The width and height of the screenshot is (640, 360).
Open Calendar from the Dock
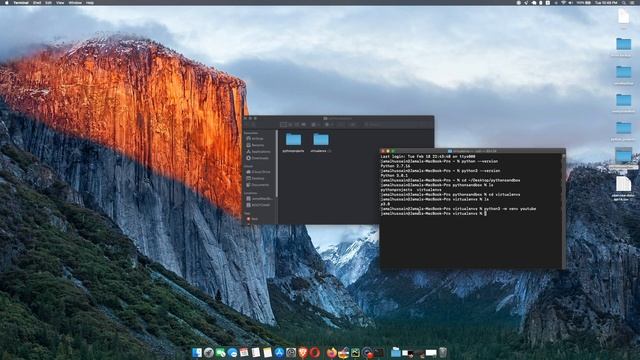coord(244,352)
